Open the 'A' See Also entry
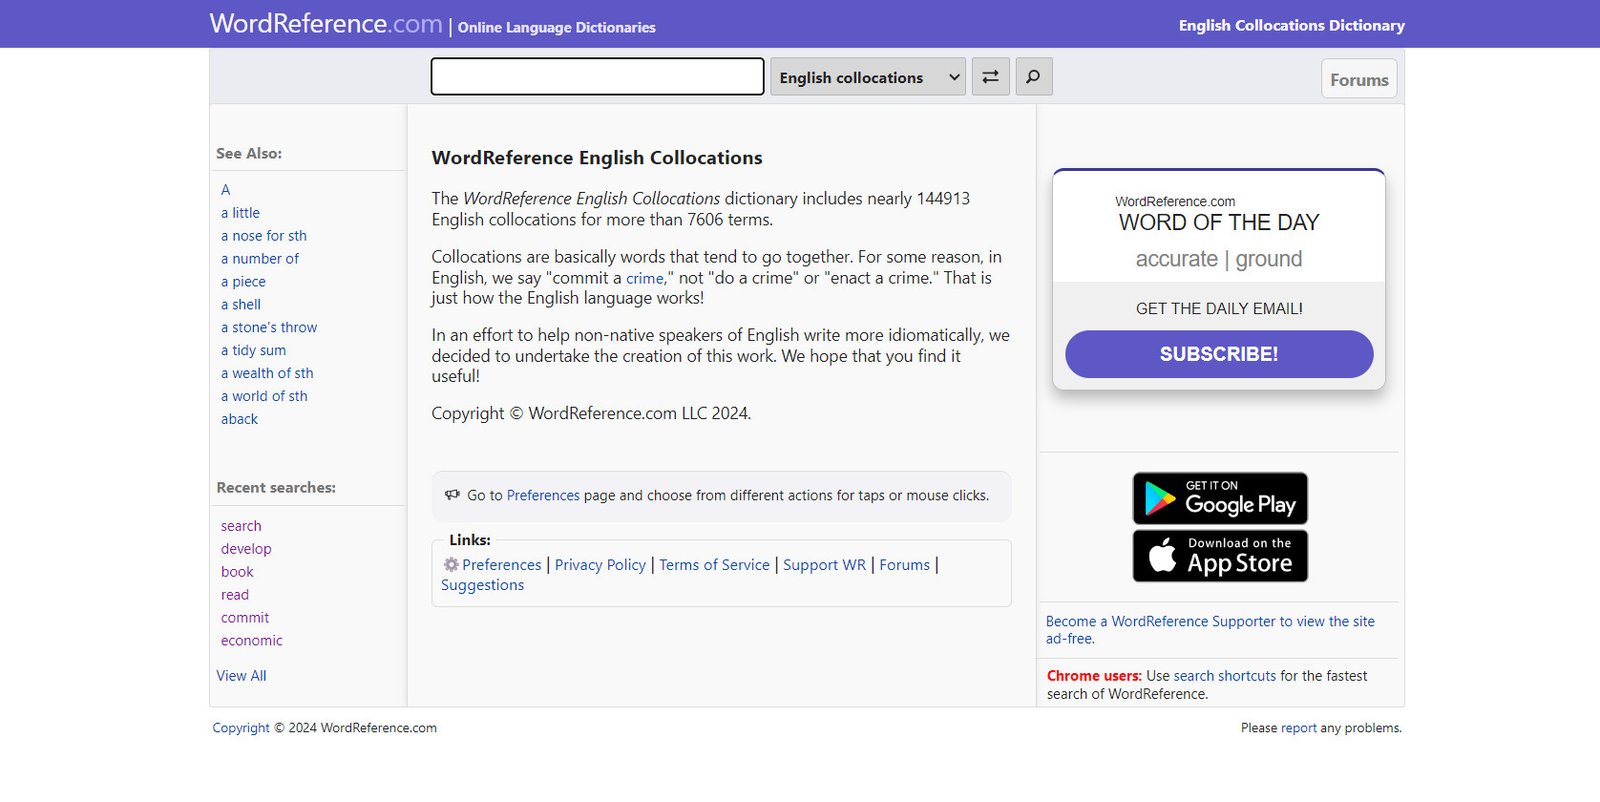This screenshot has height=802, width=1600. click(x=226, y=190)
